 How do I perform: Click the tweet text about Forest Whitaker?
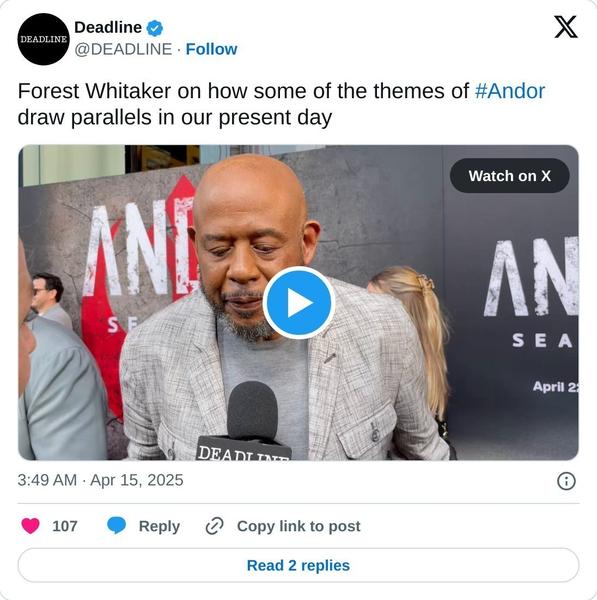pyautogui.click(x=281, y=104)
